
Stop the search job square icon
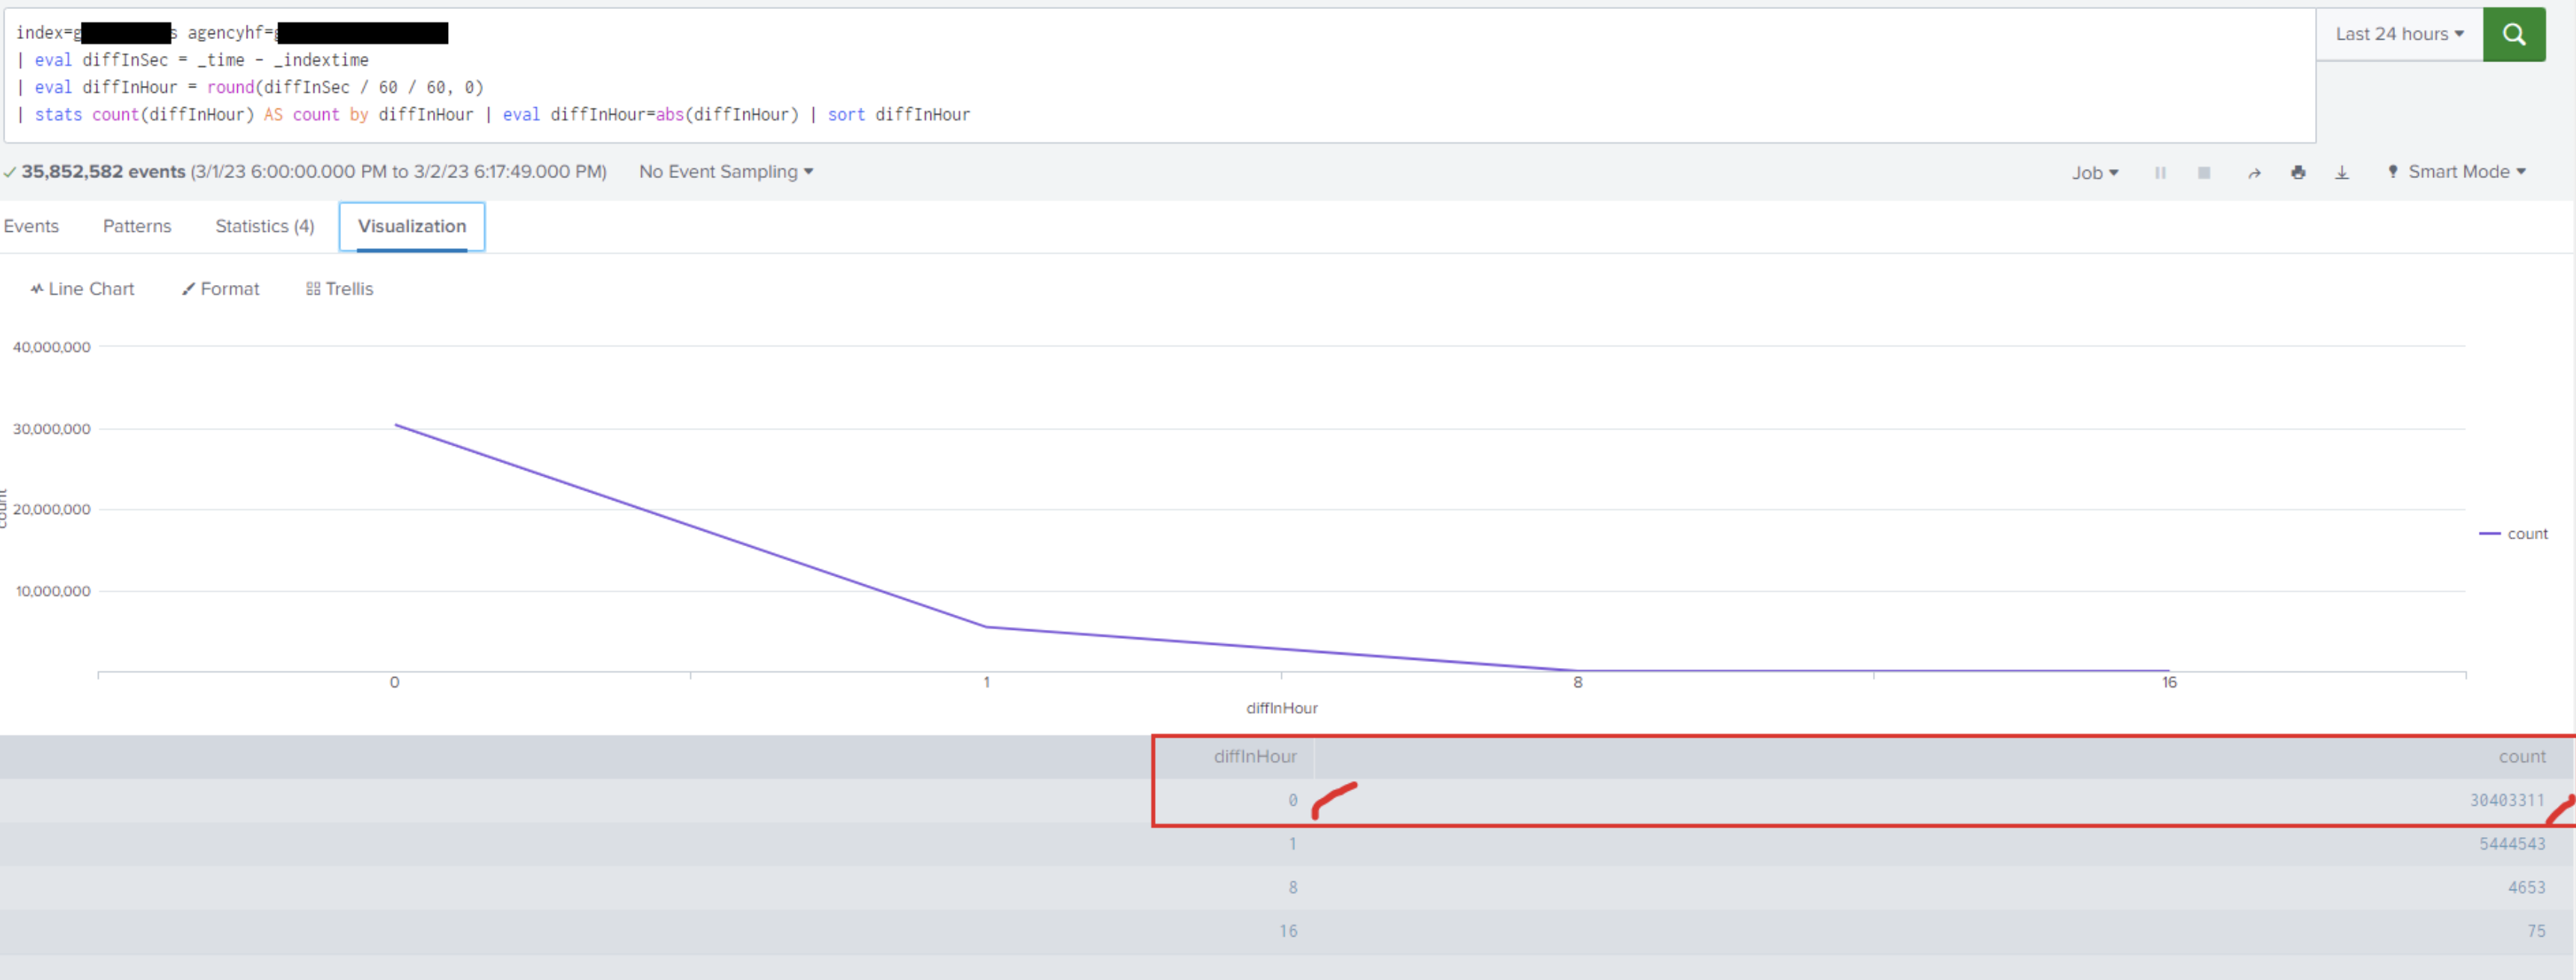2203,173
